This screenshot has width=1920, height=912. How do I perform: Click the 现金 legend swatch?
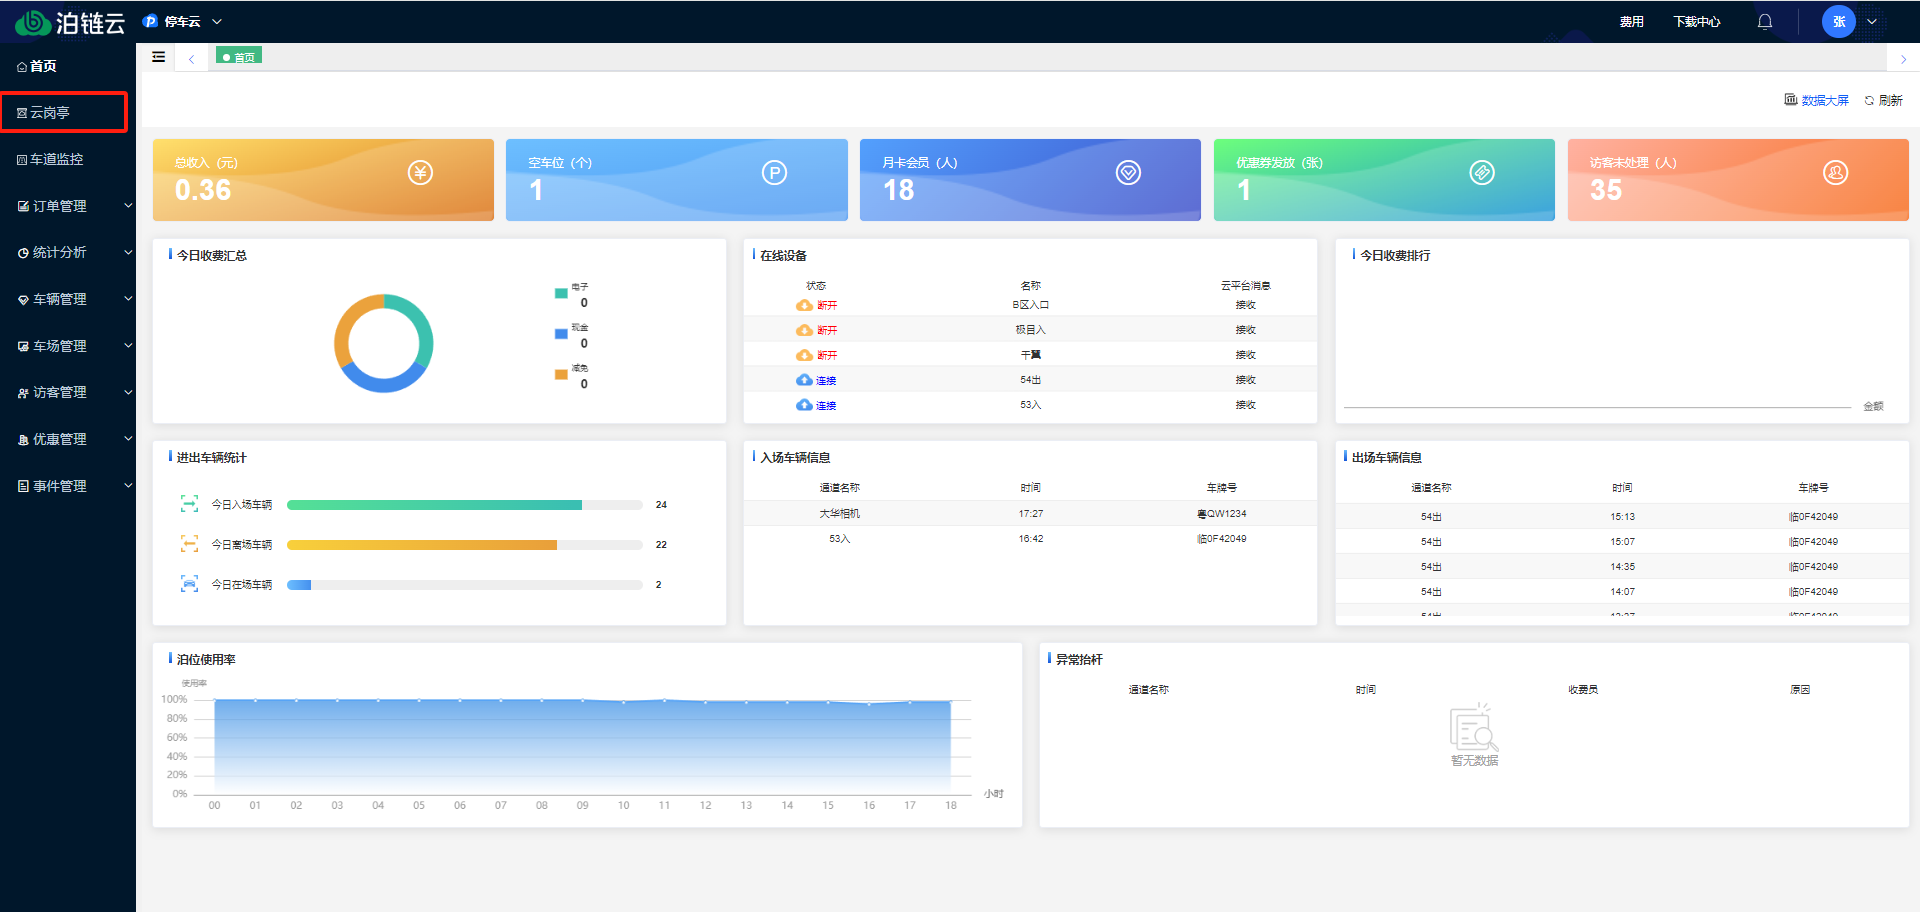click(561, 334)
